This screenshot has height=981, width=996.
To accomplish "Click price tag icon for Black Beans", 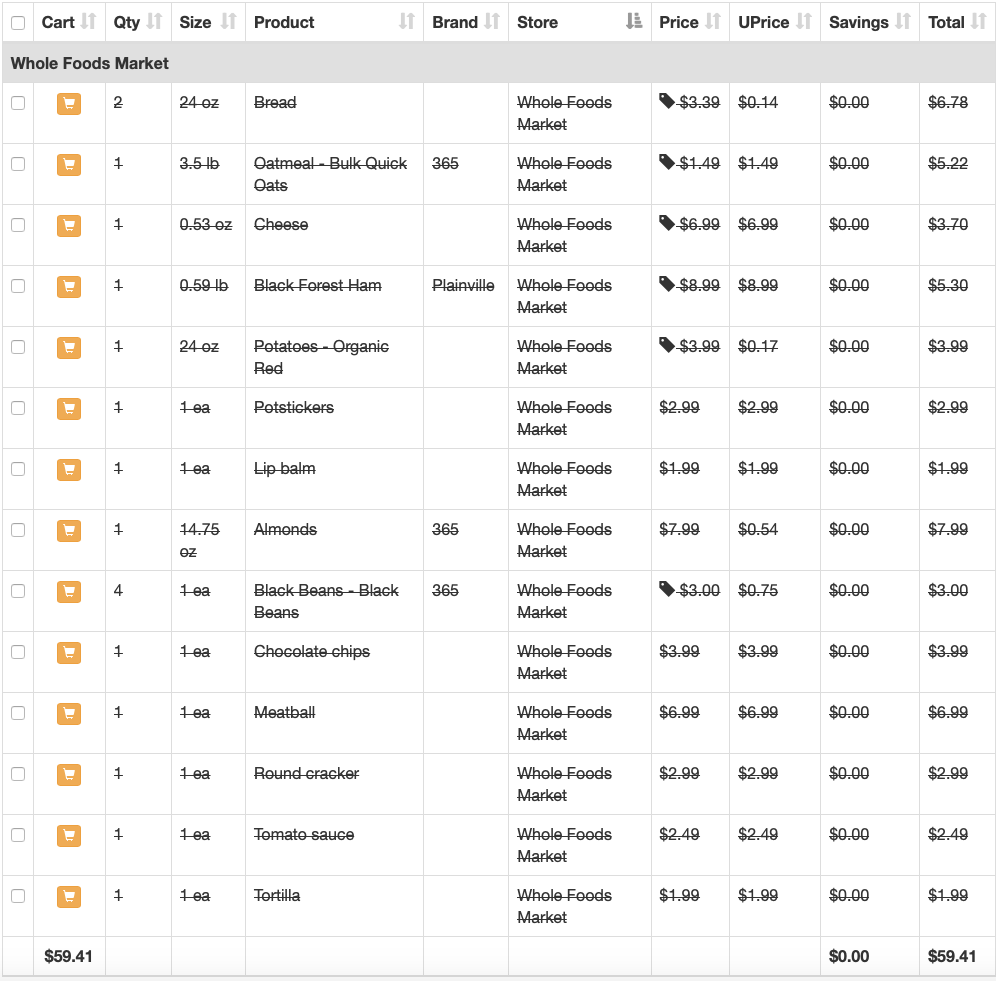I will [666, 590].
